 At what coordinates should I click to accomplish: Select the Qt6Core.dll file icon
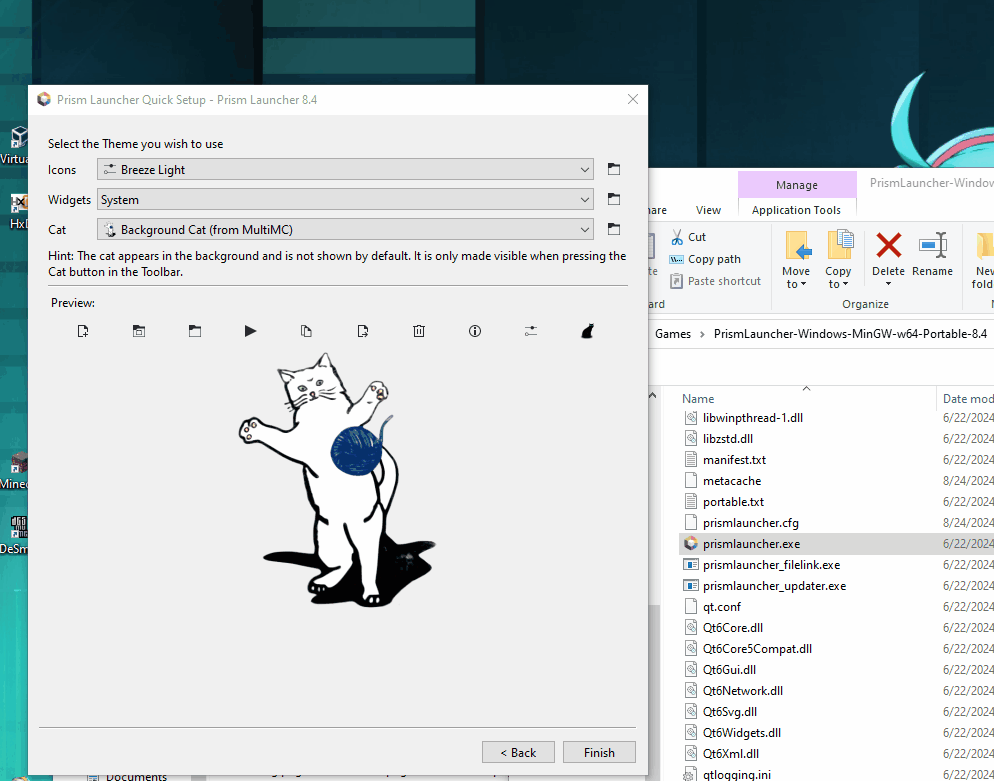690,628
